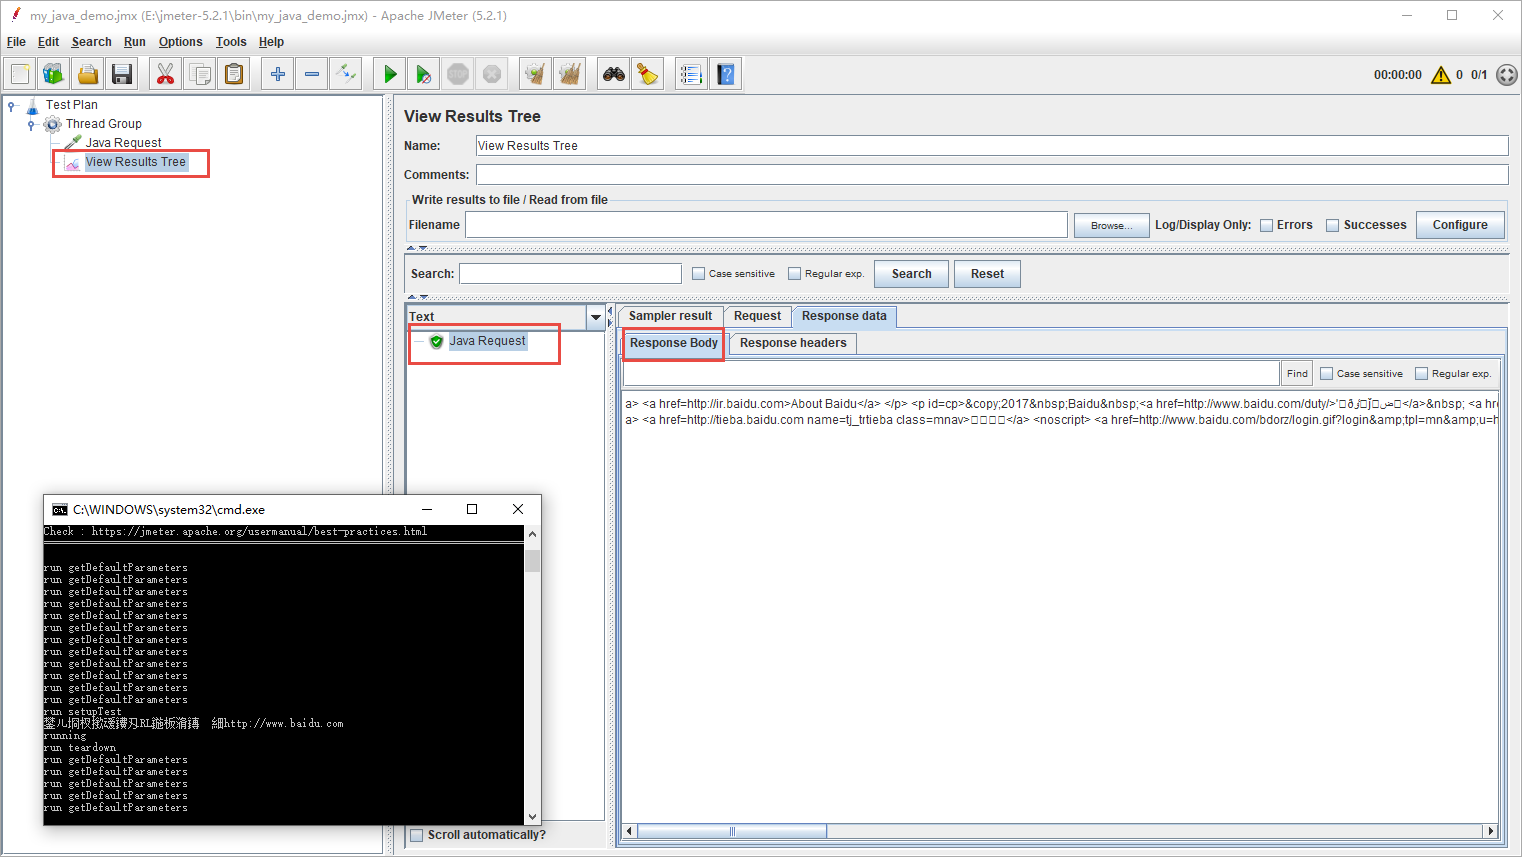Collapse the Test Plan tree node
The height and width of the screenshot is (857, 1522).
11,105
